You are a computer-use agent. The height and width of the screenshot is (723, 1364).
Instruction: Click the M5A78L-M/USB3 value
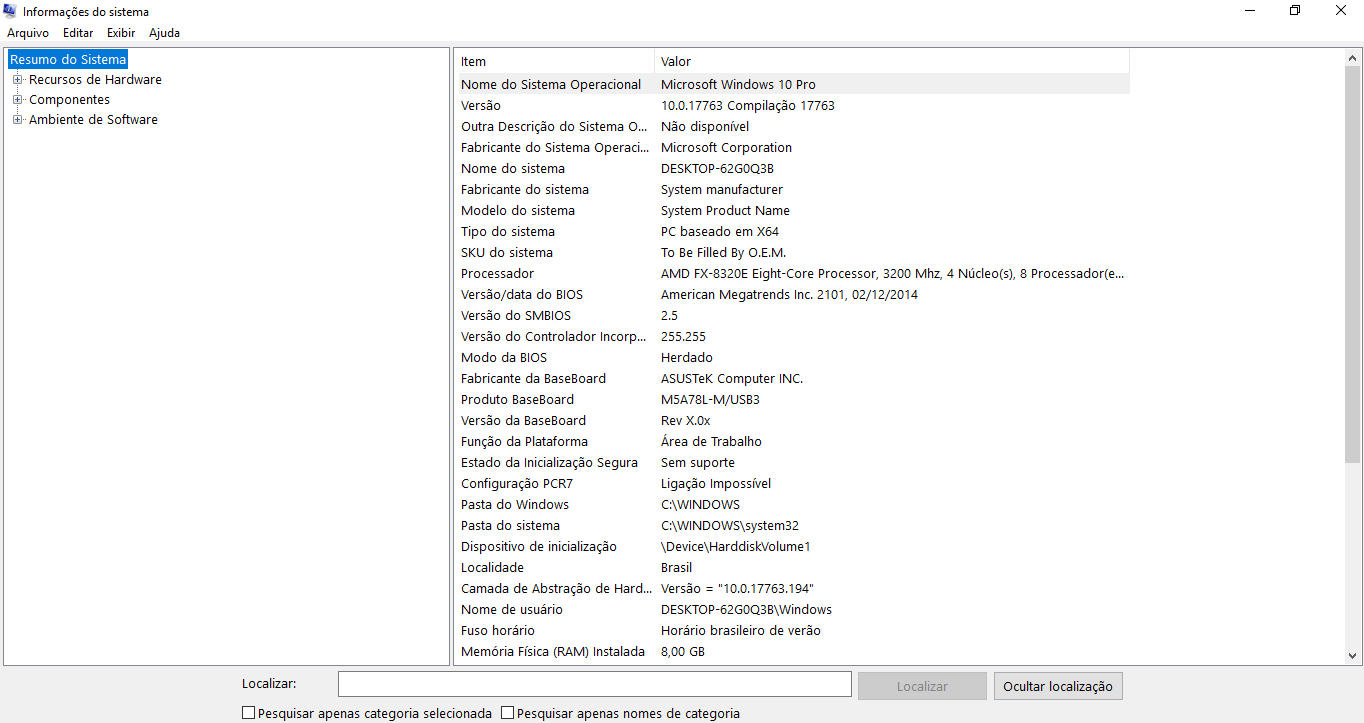[710, 400]
